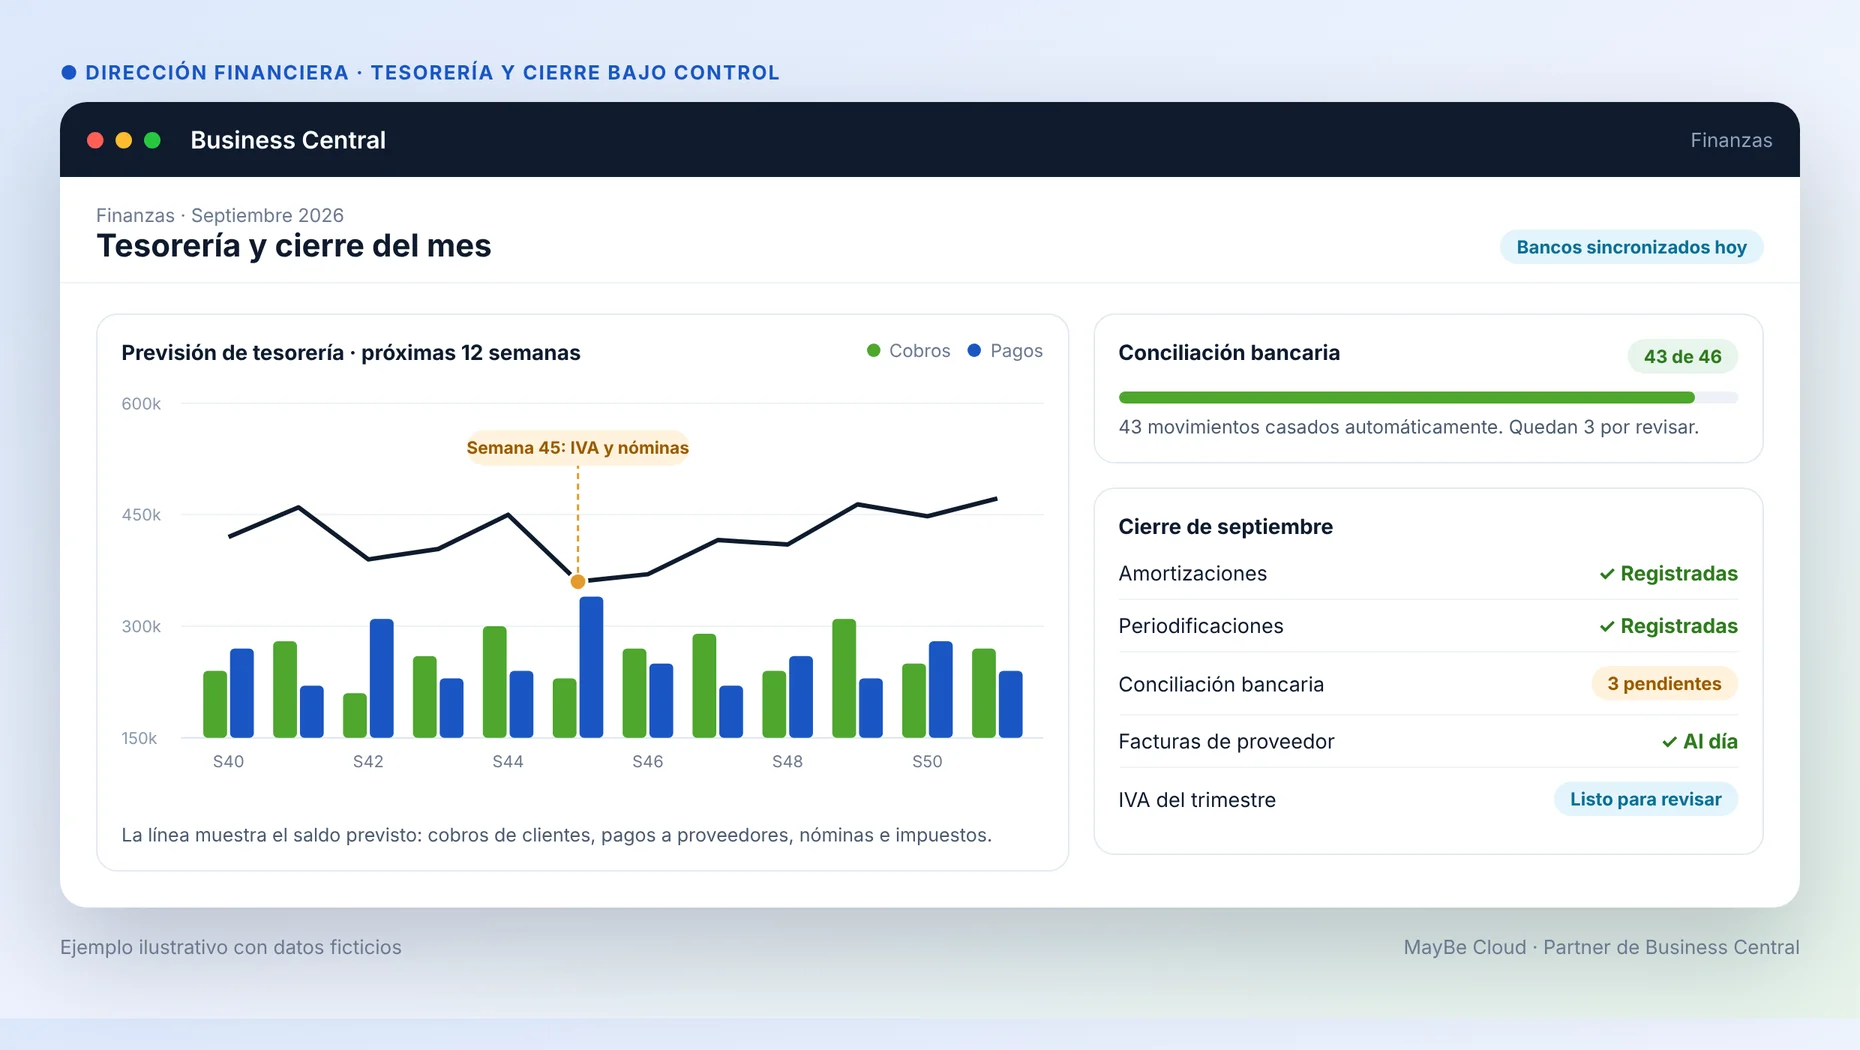This screenshot has width=1860, height=1050.
Task: Open the Finanzas label in title bar
Action: click(1731, 140)
